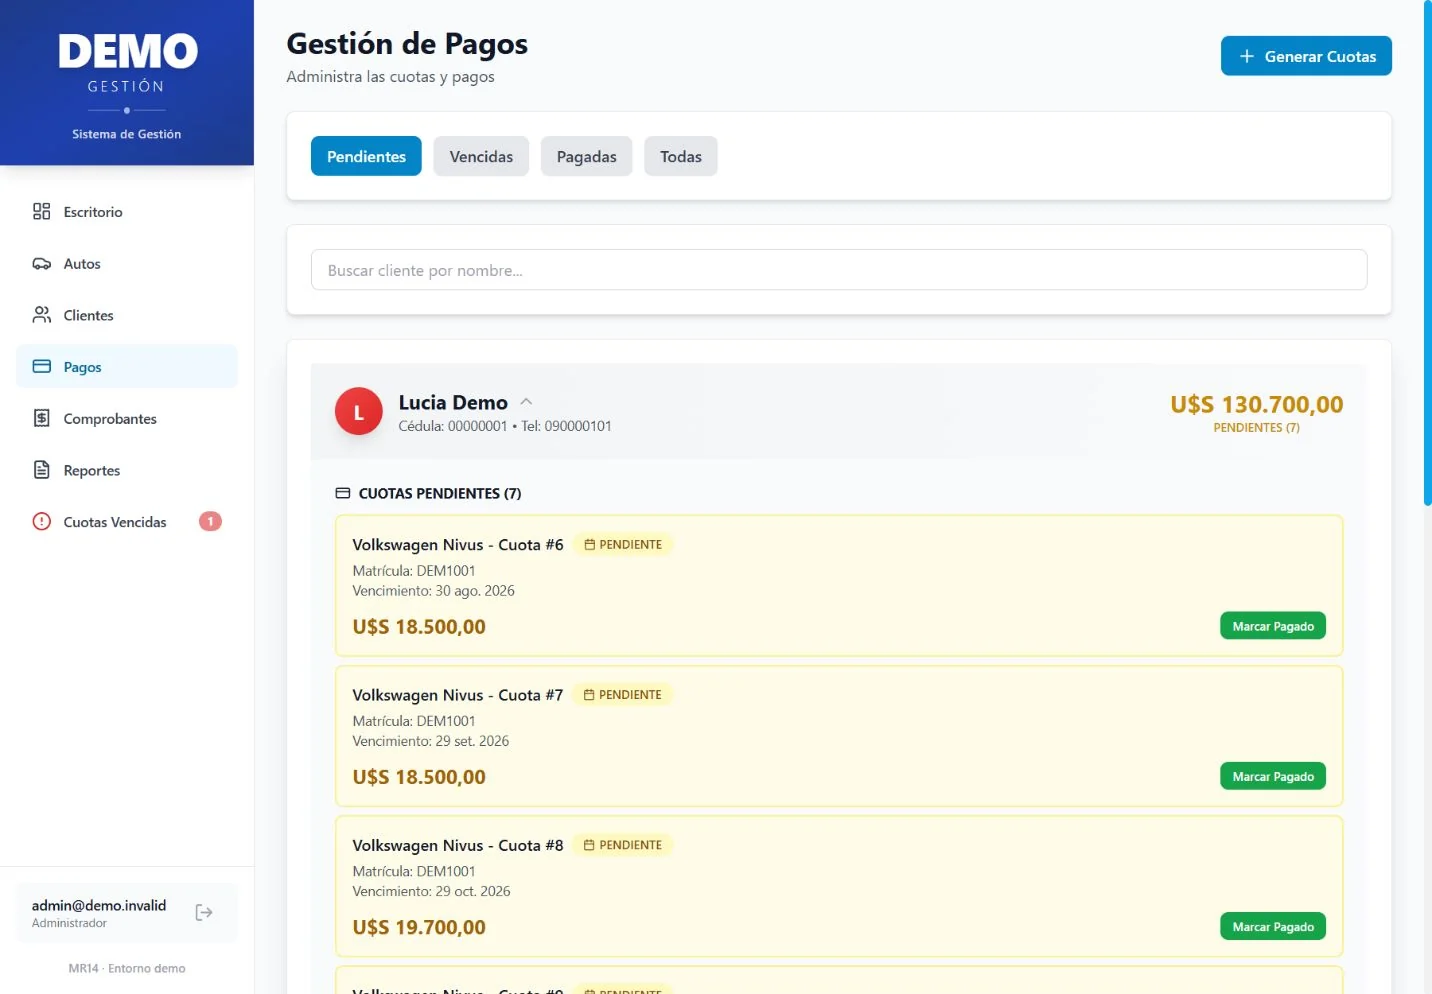Click the Volkswagen Nivus - Cuota #7 title
Screen dimensions: 1432x994
458,695
